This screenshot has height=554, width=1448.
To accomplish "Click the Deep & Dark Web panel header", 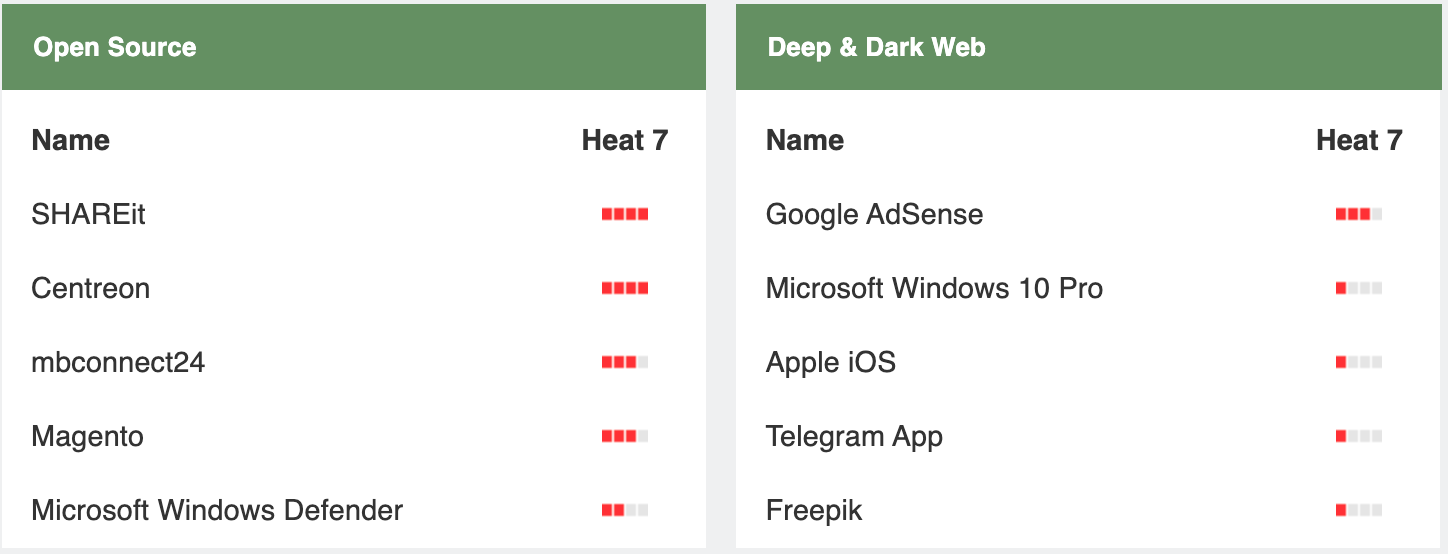I will pos(876,47).
